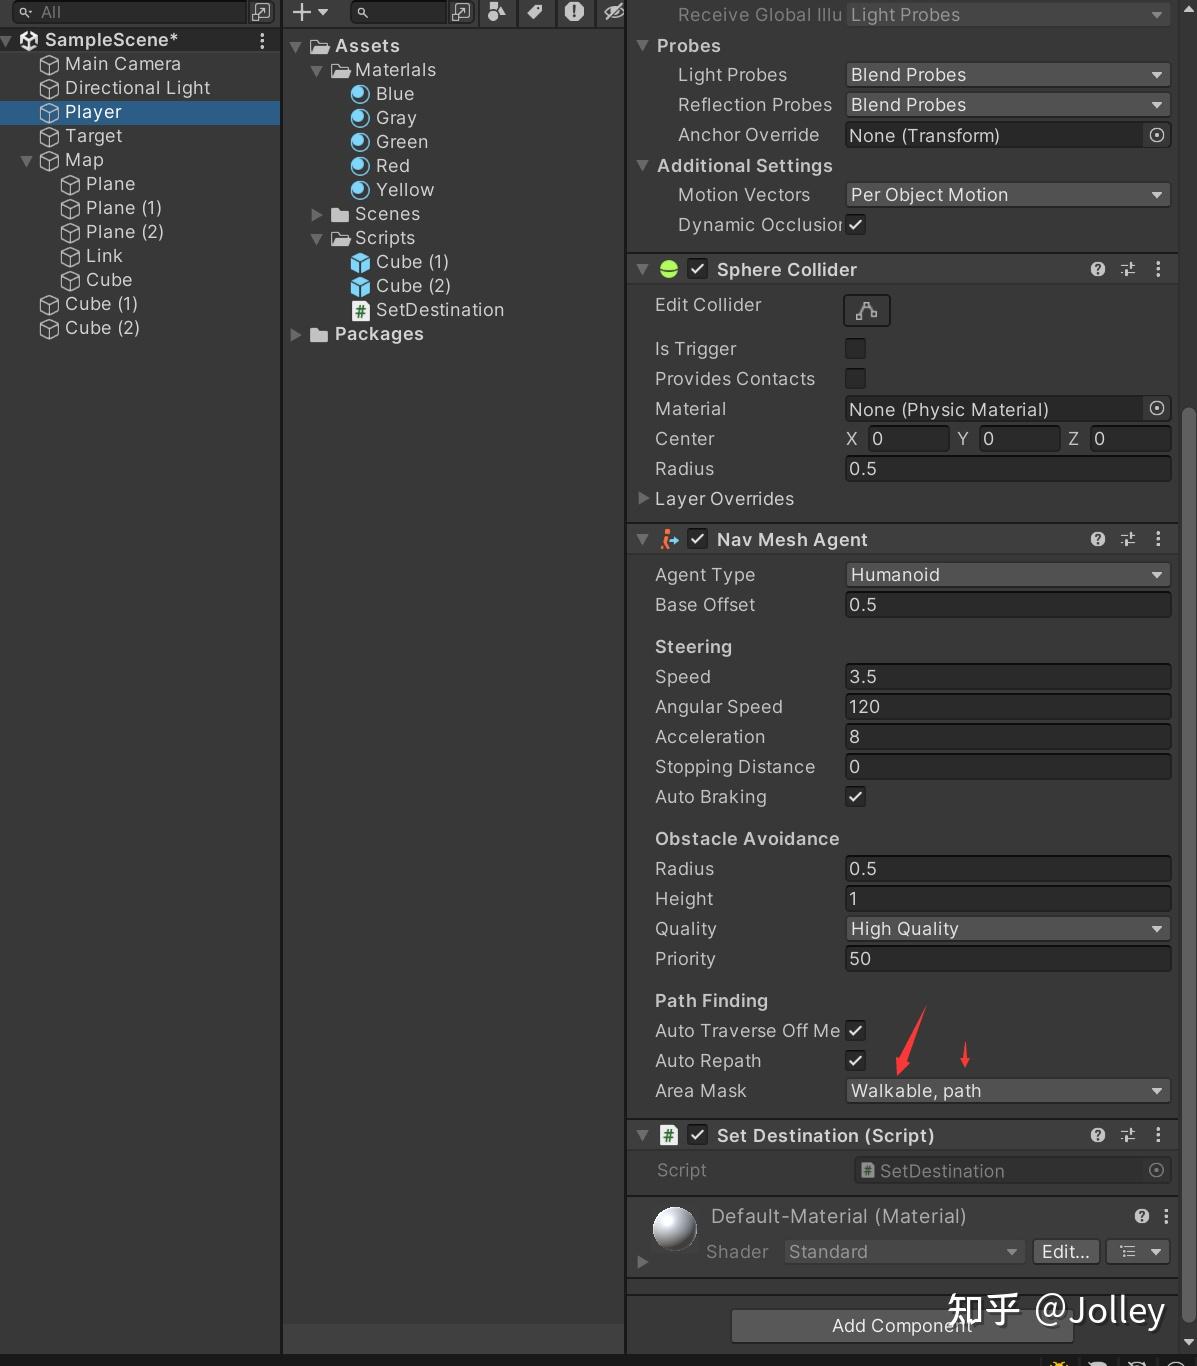This screenshot has height=1366, width=1197.
Task: Open the SampleScene options menu
Action: pyautogui.click(x=262, y=39)
